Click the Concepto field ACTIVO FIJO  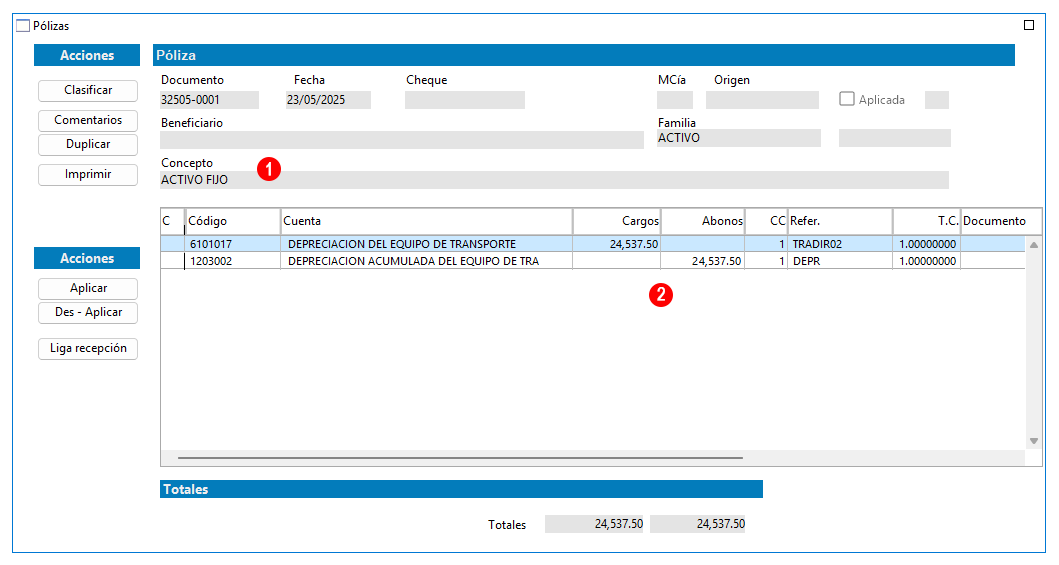(x=554, y=180)
